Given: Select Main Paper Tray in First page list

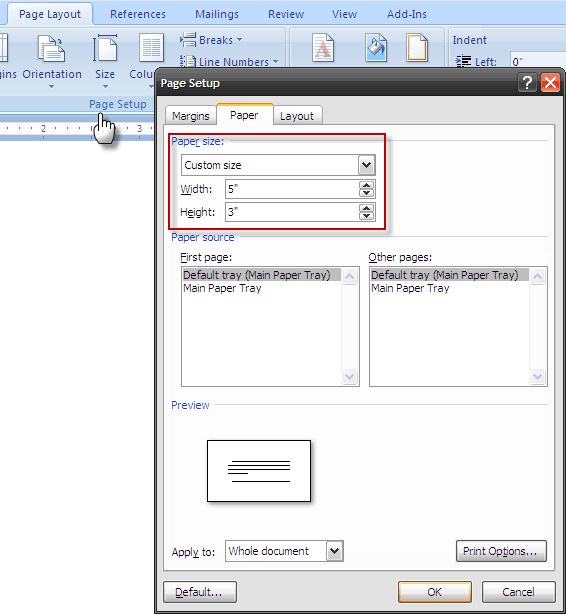Looking at the screenshot, I should [x=222, y=288].
